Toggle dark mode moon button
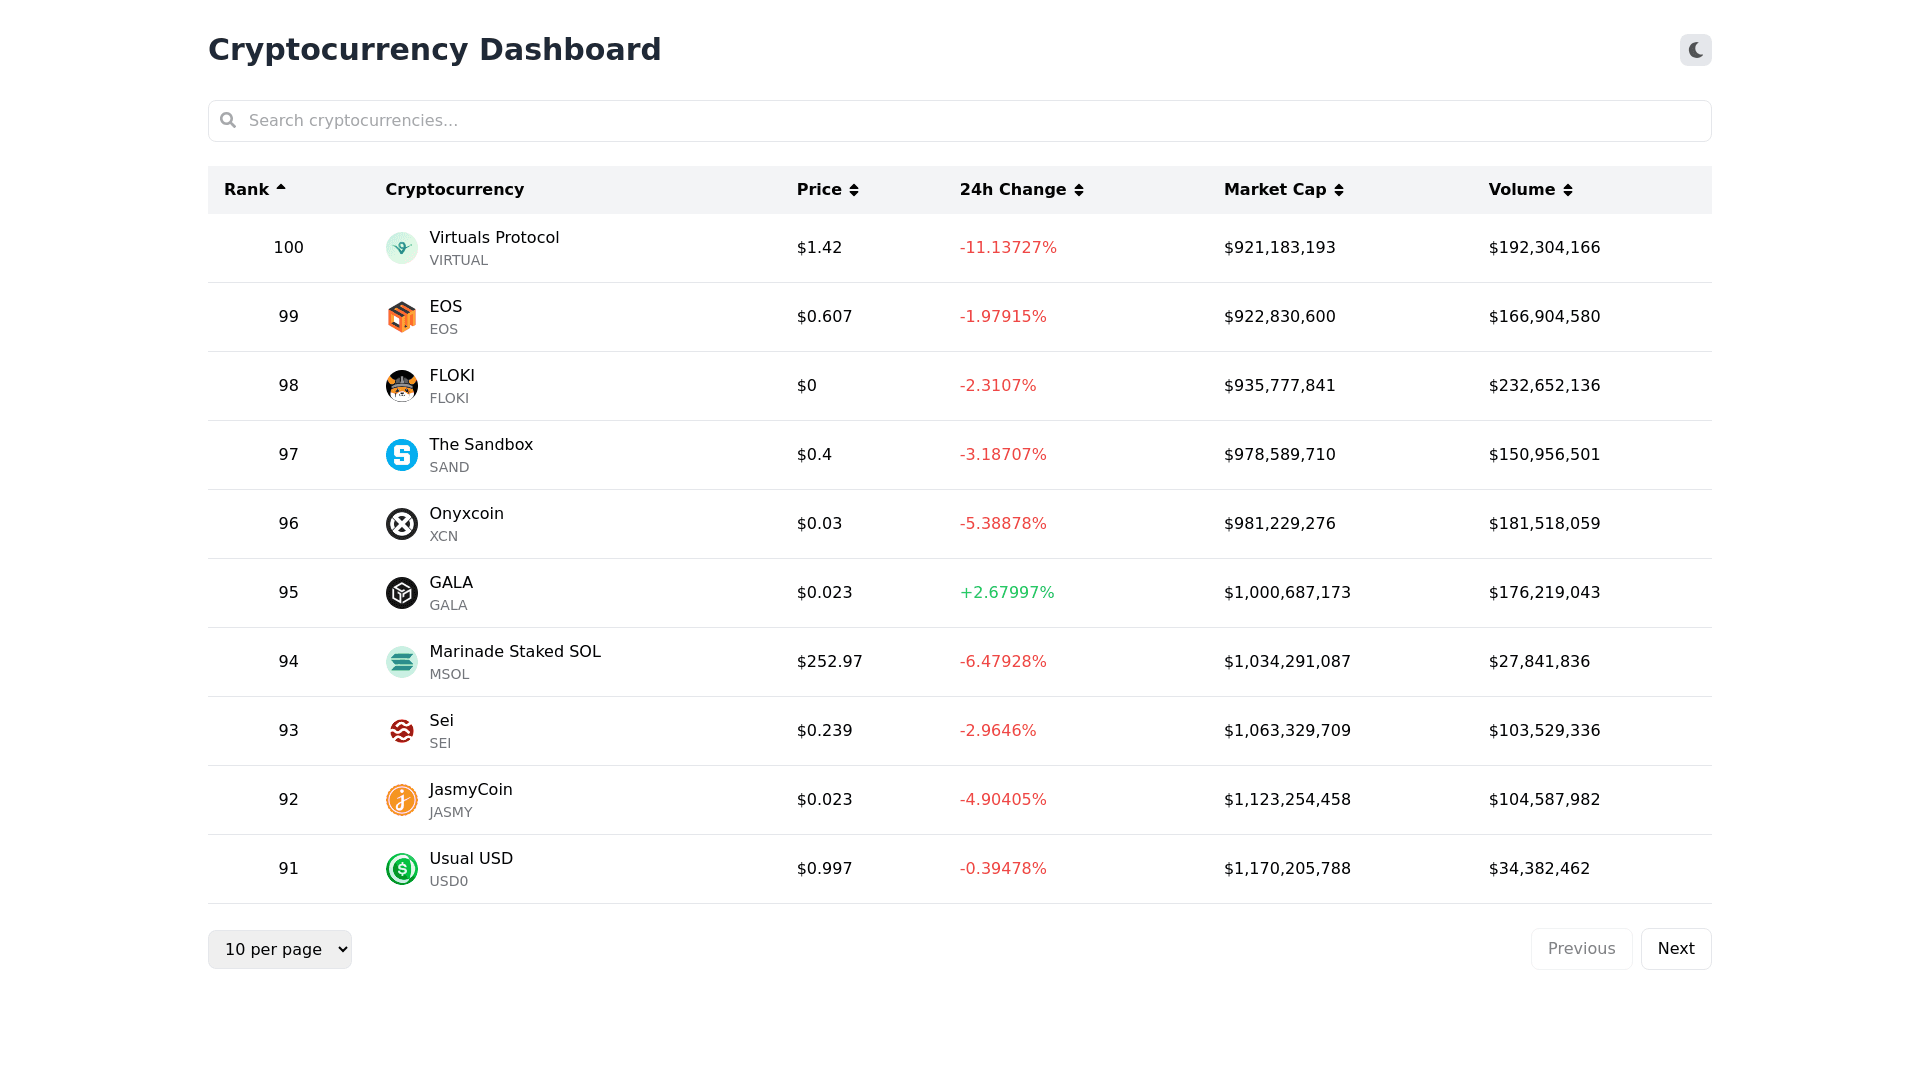The image size is (1920, 1080). tap(1695, 50)
